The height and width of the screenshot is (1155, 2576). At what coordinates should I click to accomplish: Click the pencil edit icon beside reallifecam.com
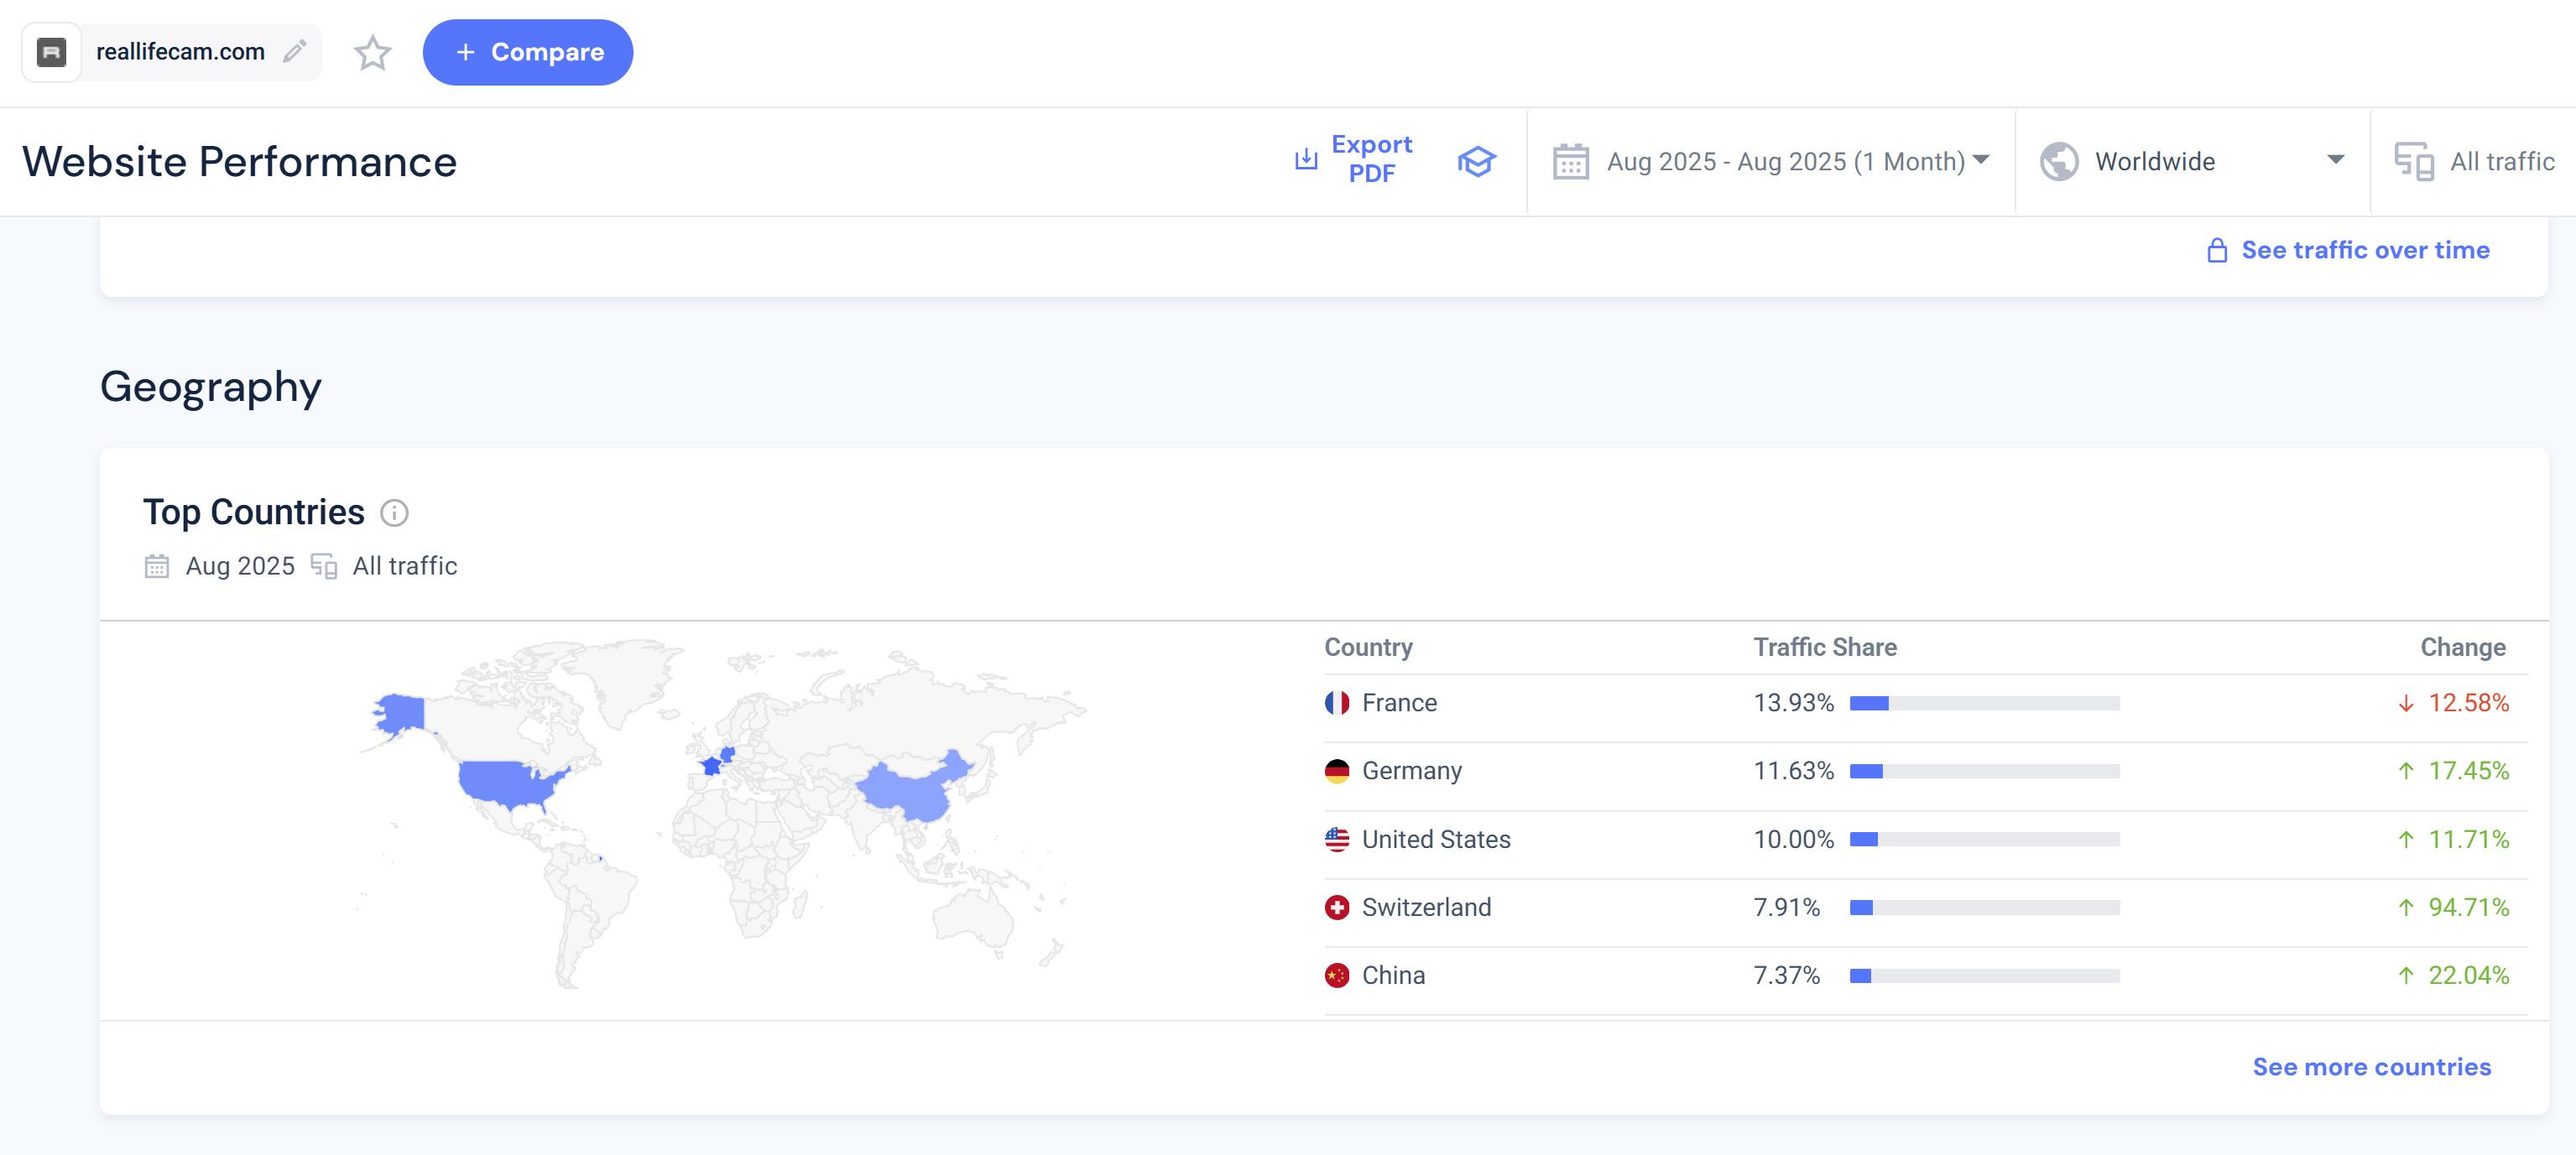click(x=294, y=51)
